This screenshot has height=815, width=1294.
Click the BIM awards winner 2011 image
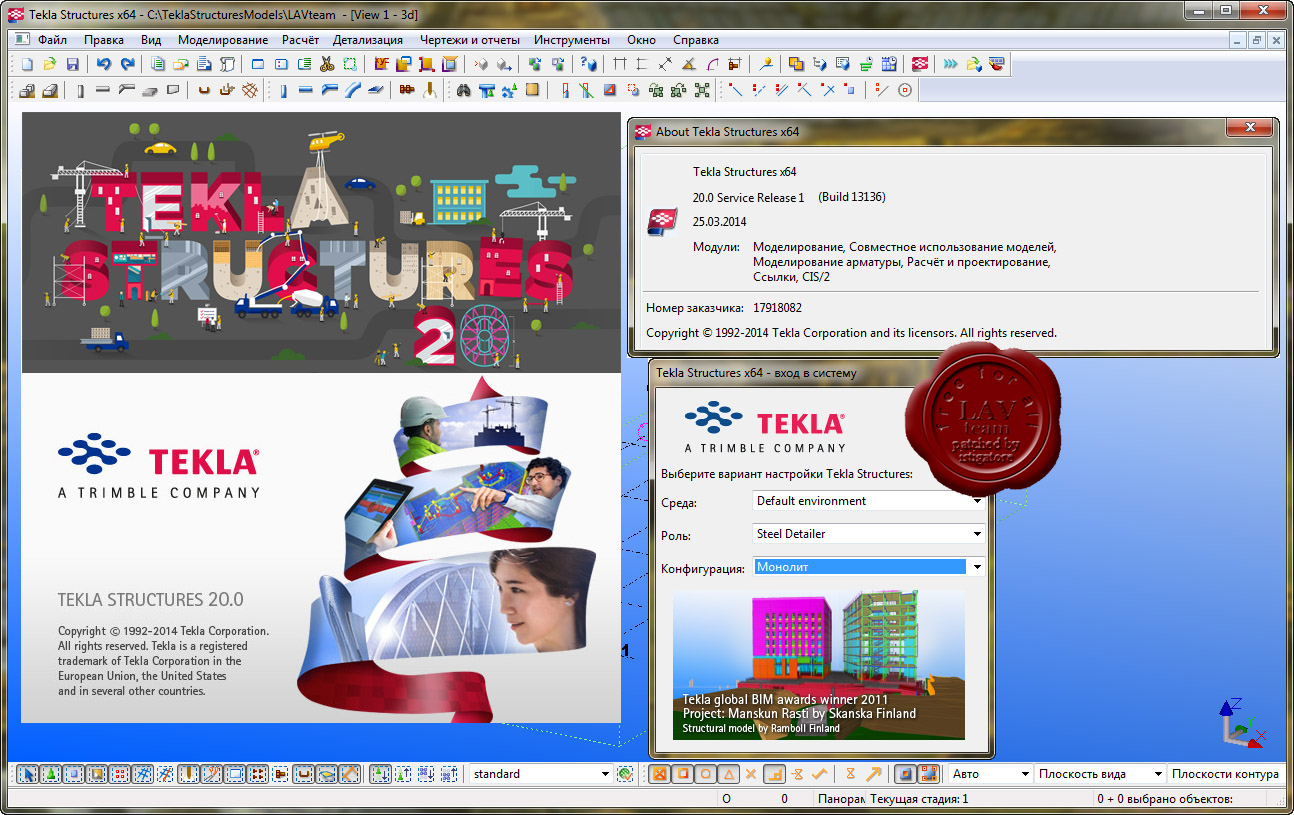pos(819,664)
